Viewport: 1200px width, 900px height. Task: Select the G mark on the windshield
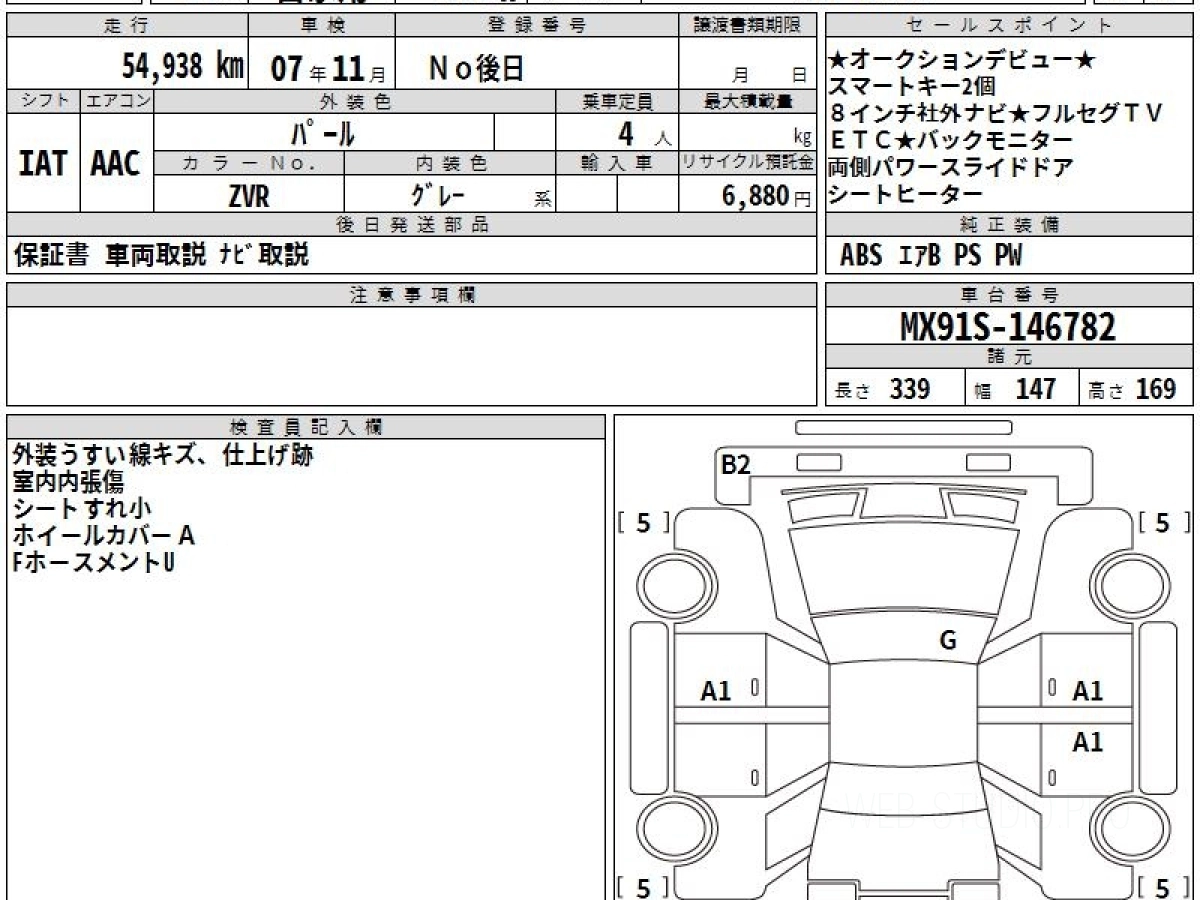point(947,641)
